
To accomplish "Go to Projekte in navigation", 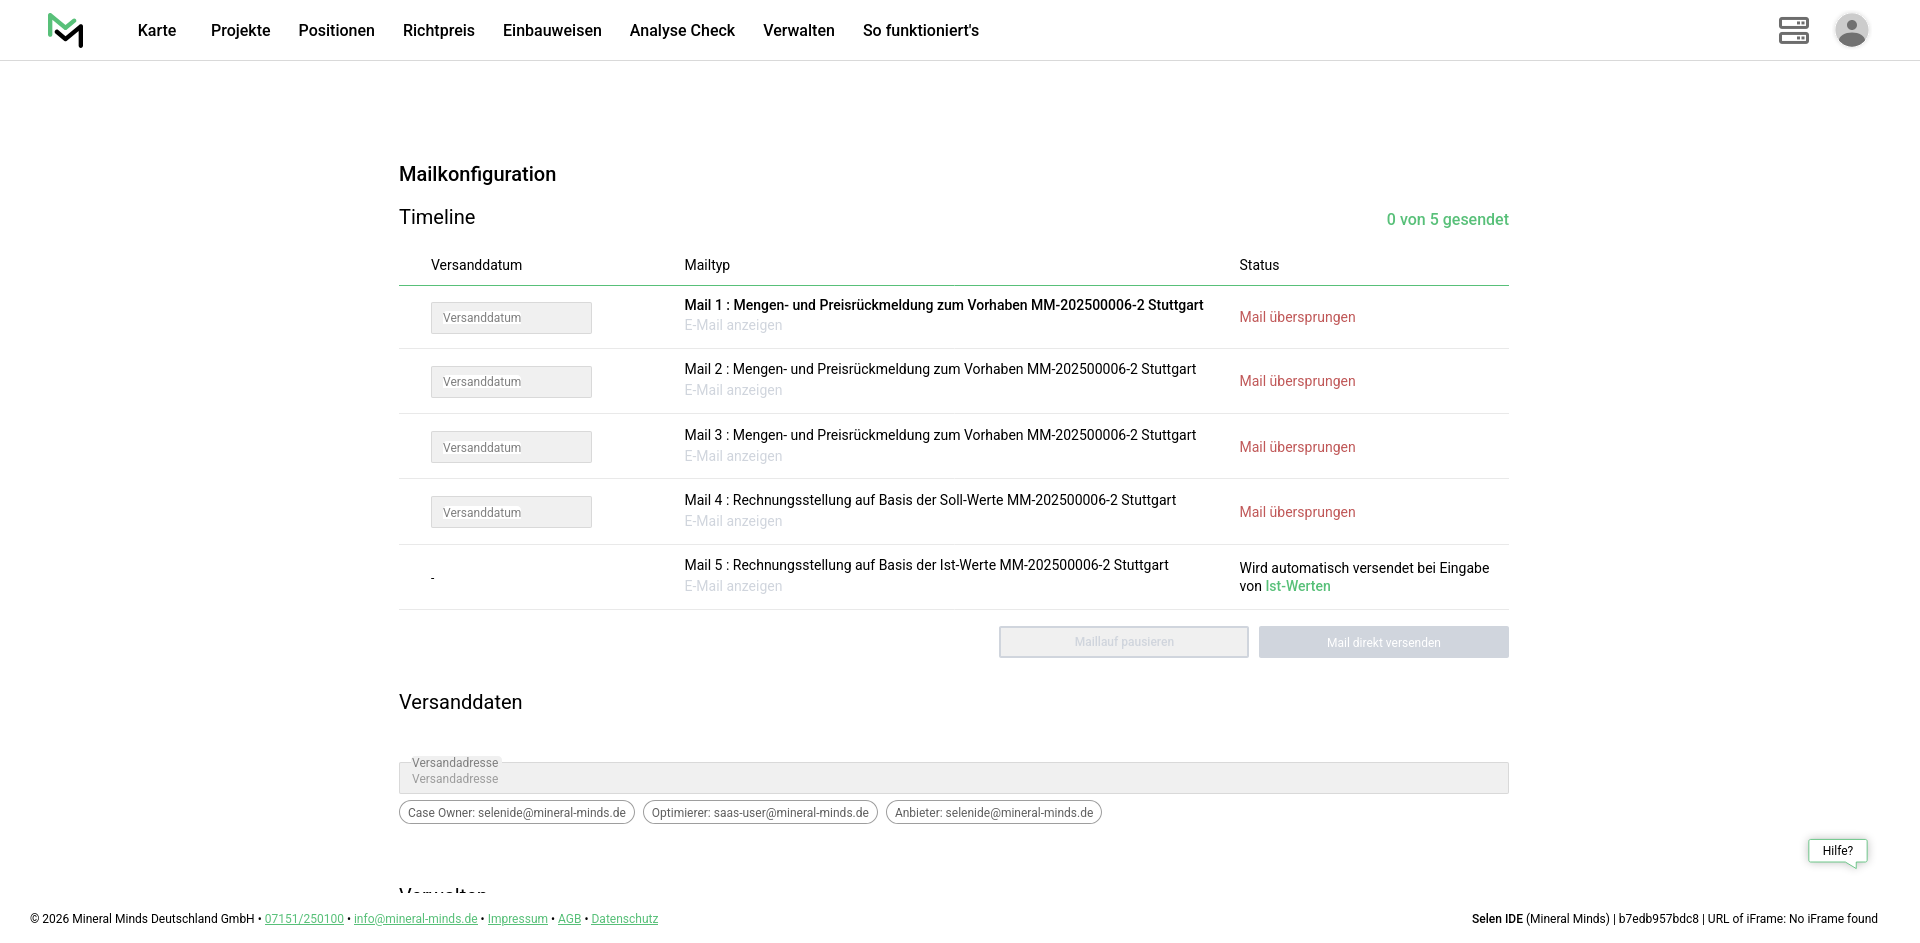I will tap(240, 31).
